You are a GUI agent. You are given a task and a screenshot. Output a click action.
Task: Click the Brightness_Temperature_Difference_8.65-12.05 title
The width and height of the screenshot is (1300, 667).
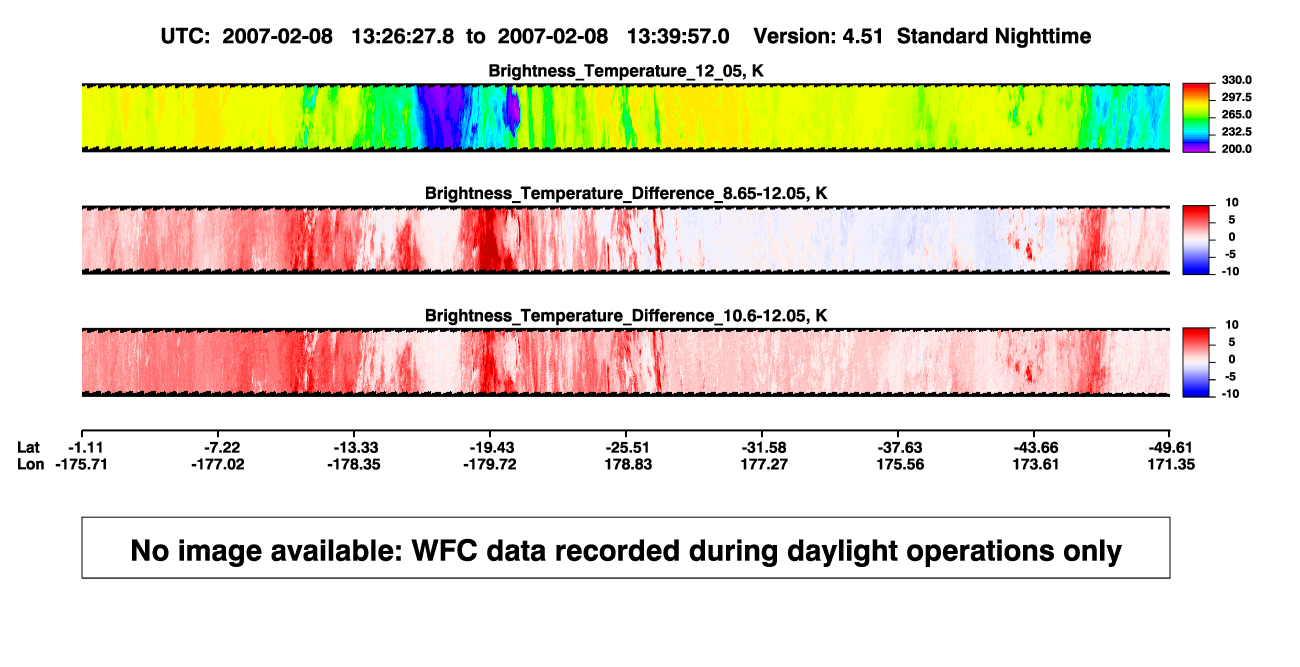625,193
